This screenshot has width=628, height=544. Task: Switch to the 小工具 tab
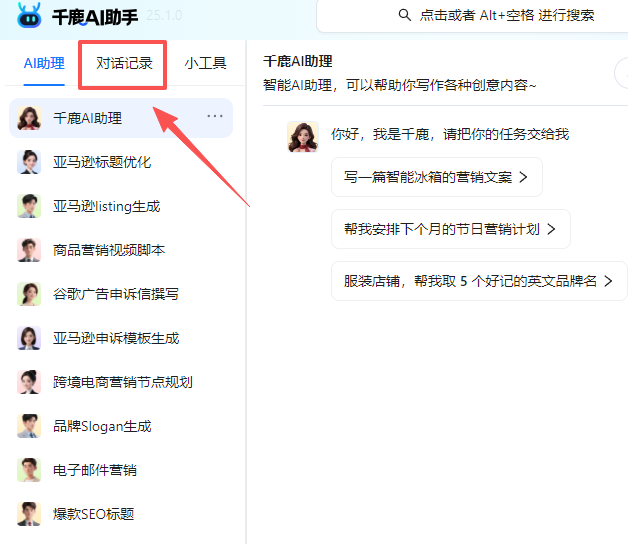(x=205, y=63)
